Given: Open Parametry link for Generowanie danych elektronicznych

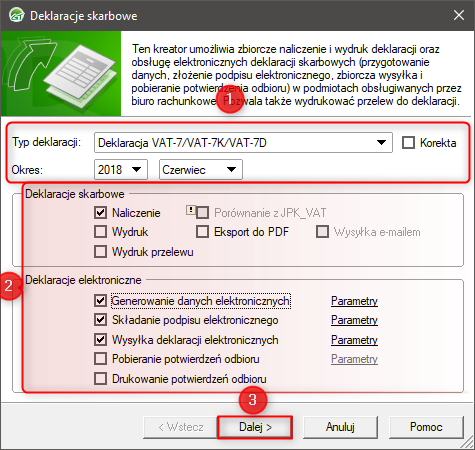Looking at the screenshot, I should pyautogui.click(x=354, y=301).
